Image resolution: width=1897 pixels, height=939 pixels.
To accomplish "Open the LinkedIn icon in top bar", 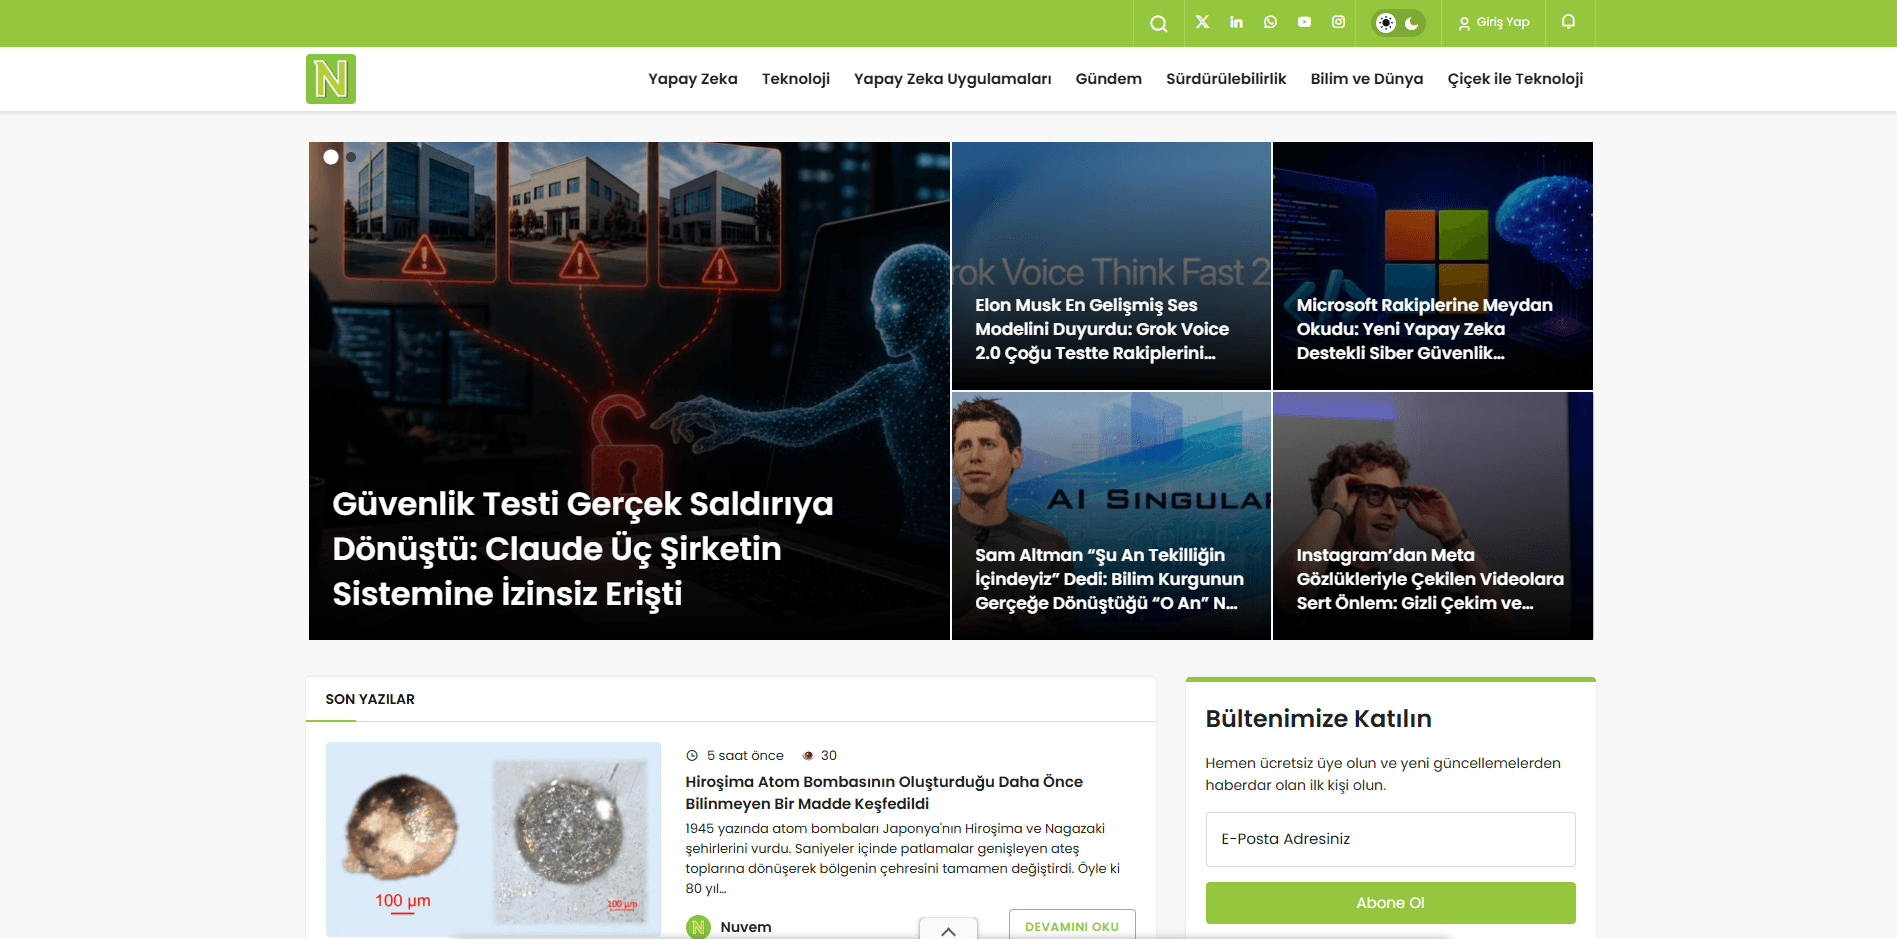I will [x=1236, y=22].
